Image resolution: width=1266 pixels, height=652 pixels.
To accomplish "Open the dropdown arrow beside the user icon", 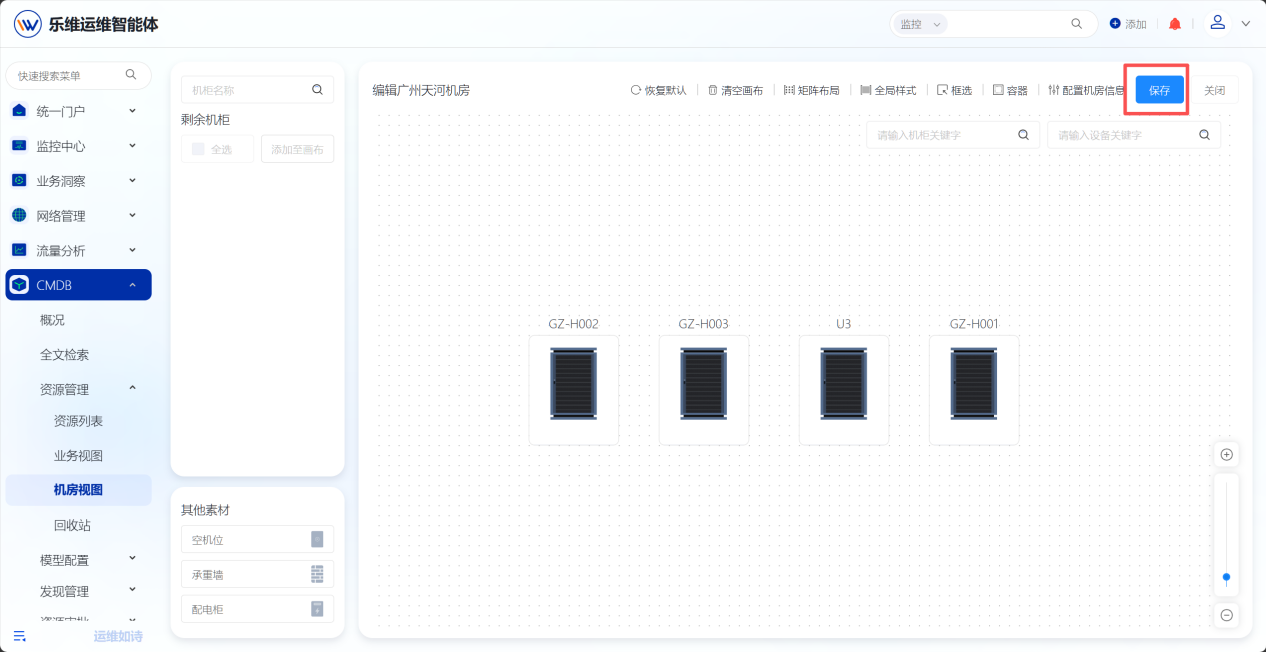I will pos(1245,24).
